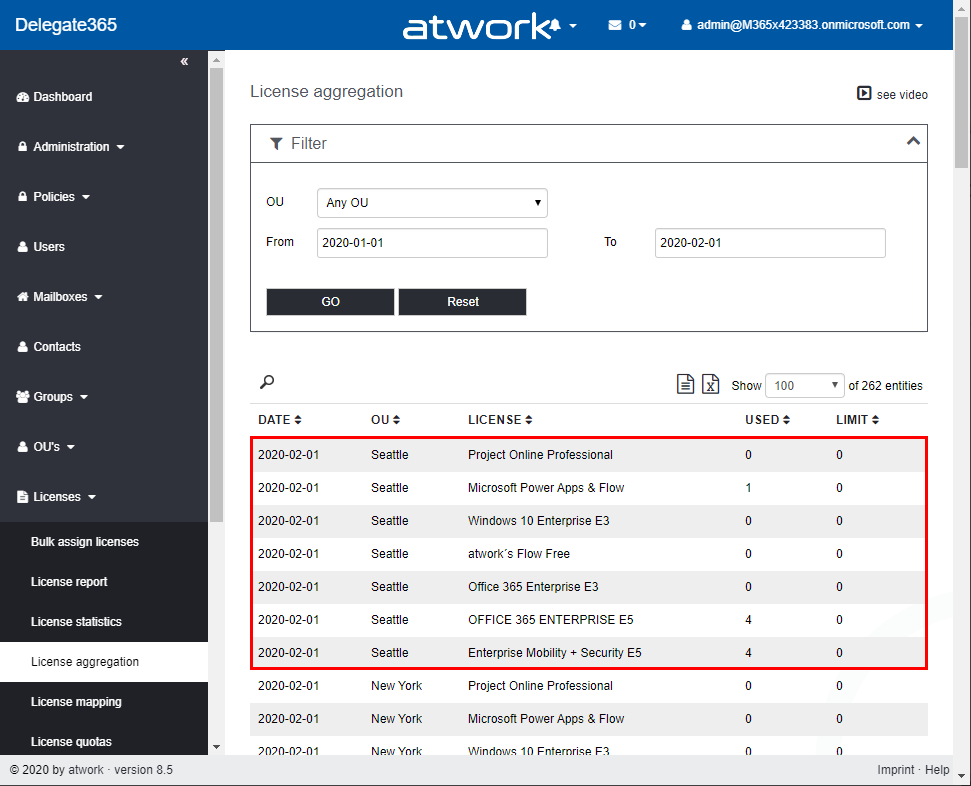Collapse the sidebar with double-chevron icon
The width and height of the screenshot is (971, 786).
point(184,62)
